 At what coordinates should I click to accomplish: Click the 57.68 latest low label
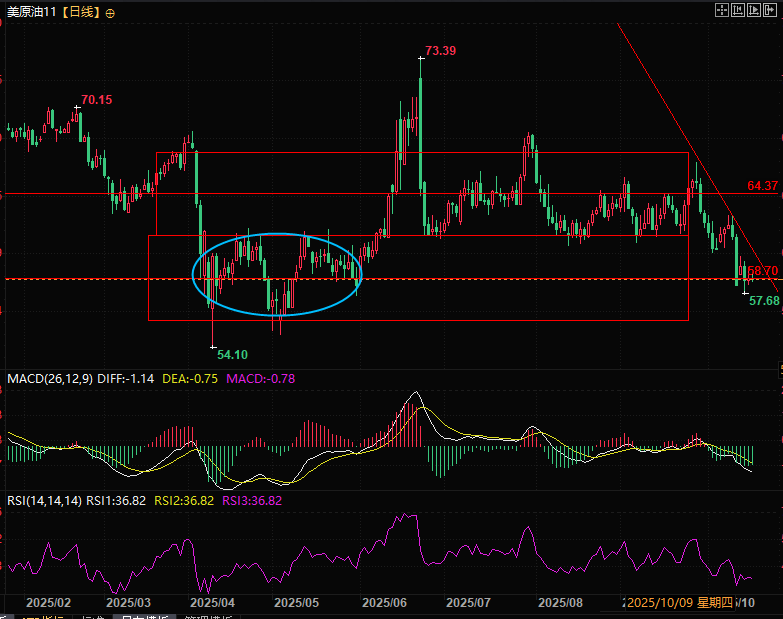pos(764,300)
